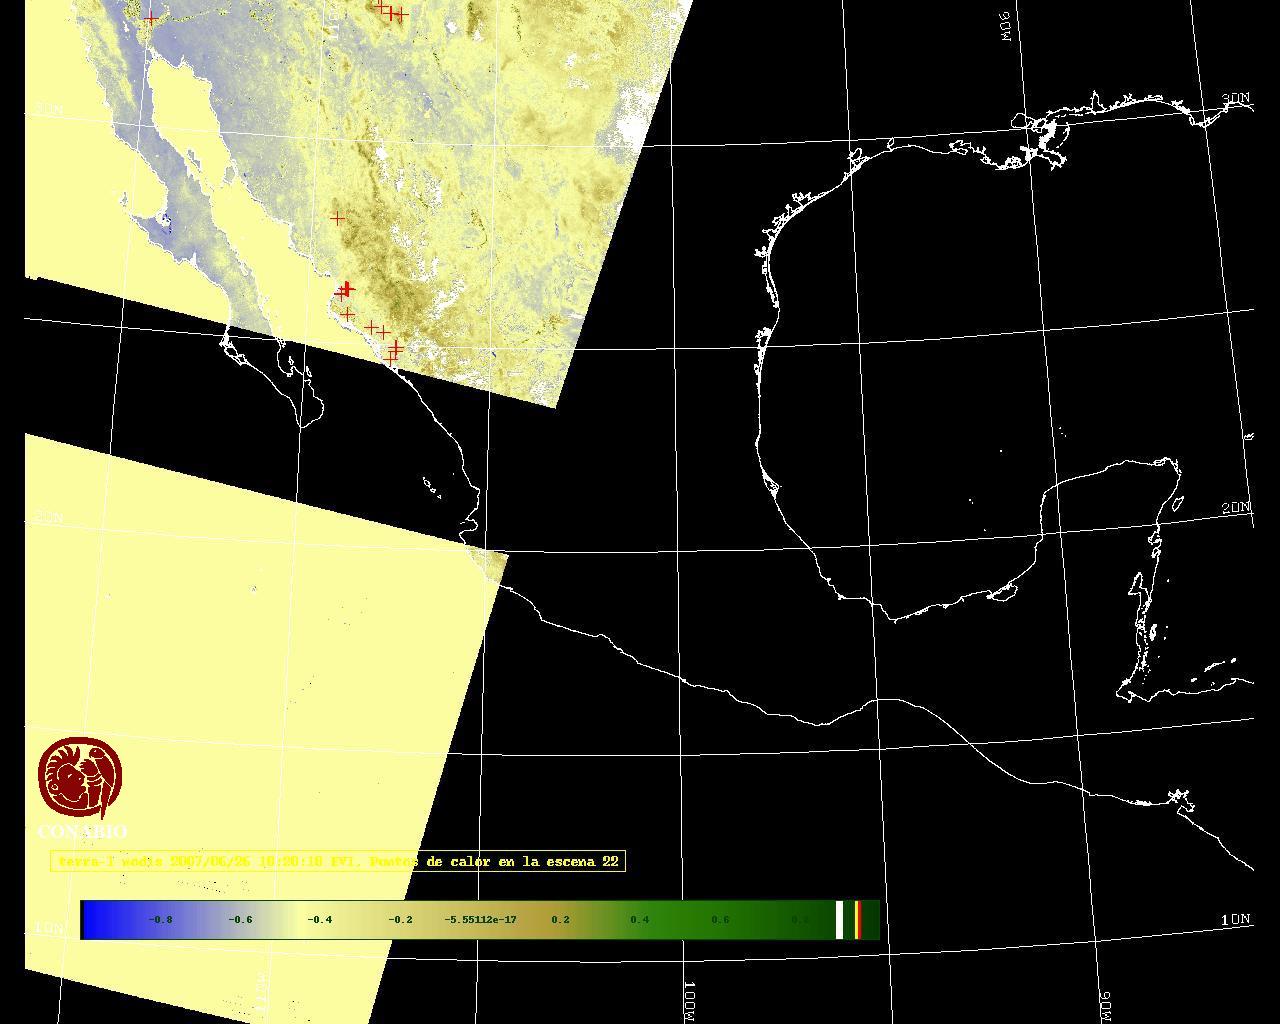Click the dense red hotspot cluster near the Sinaloa coast
The height and width of the screenshot is (1024, 1280).
[x=345, y=290]
